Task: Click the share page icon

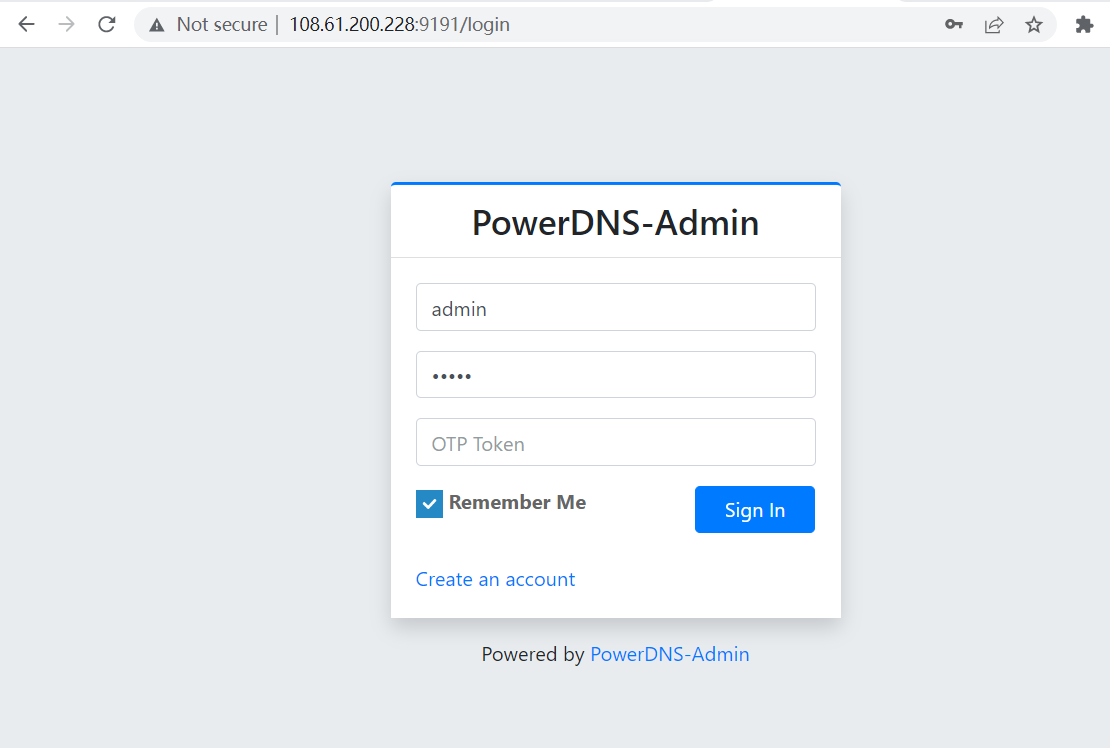Action: point(994,25)
